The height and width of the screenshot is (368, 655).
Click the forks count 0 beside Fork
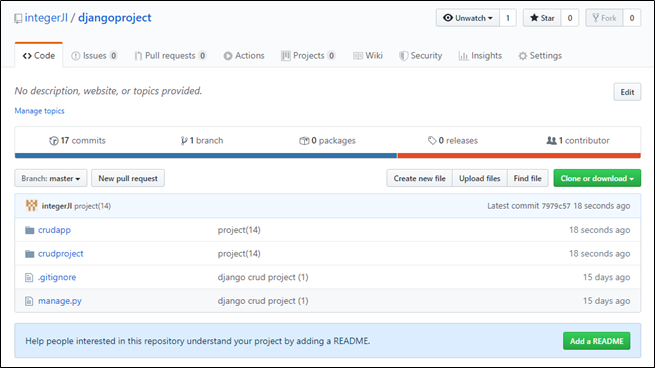632,18
